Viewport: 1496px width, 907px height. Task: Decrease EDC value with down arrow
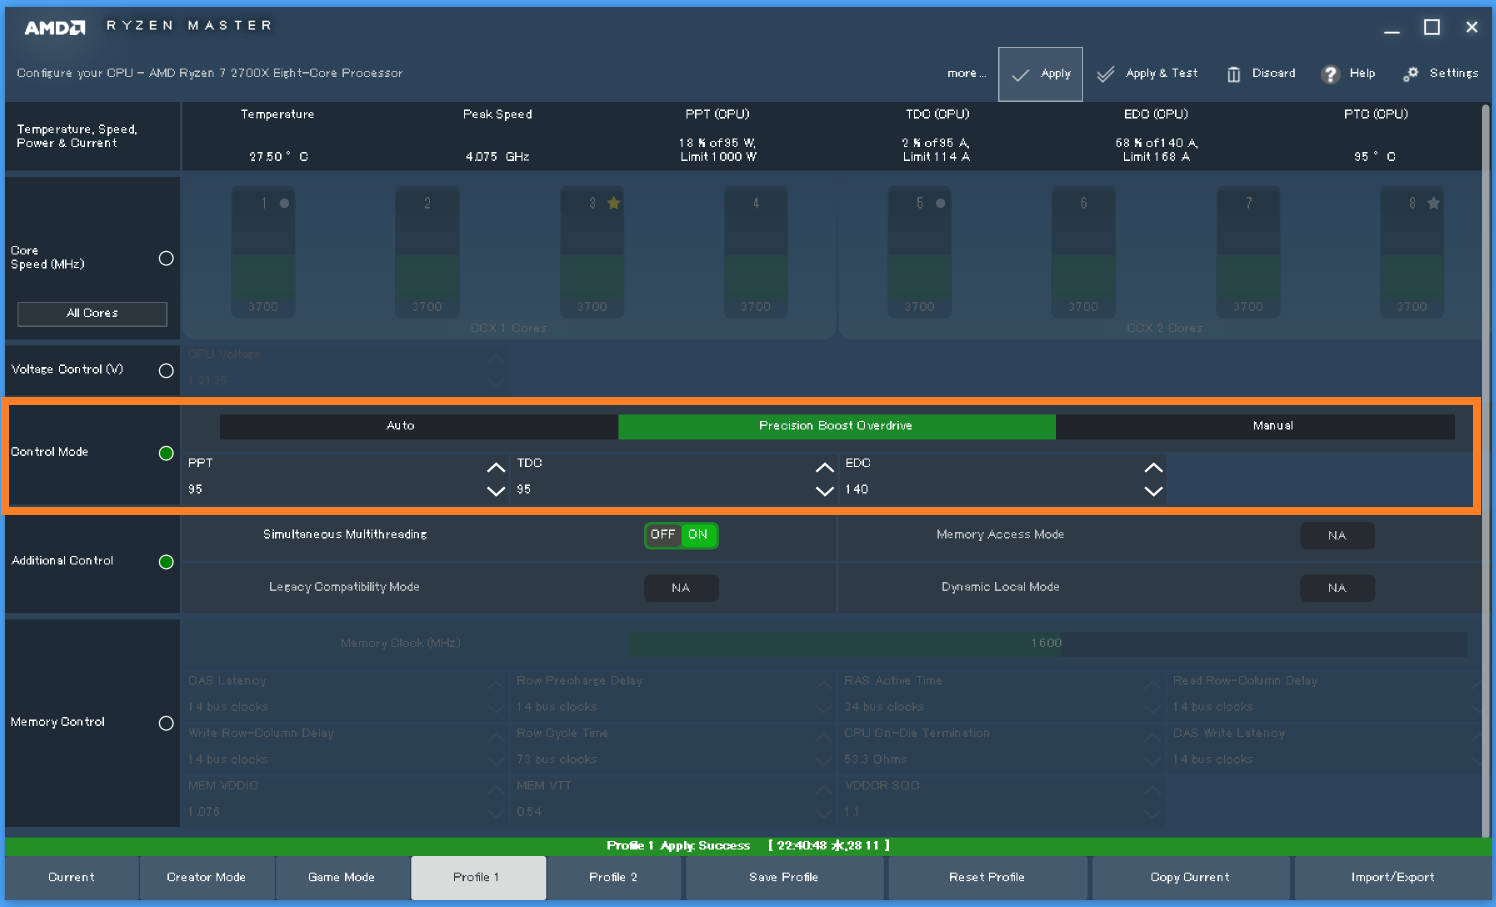tap(1153, 491)
